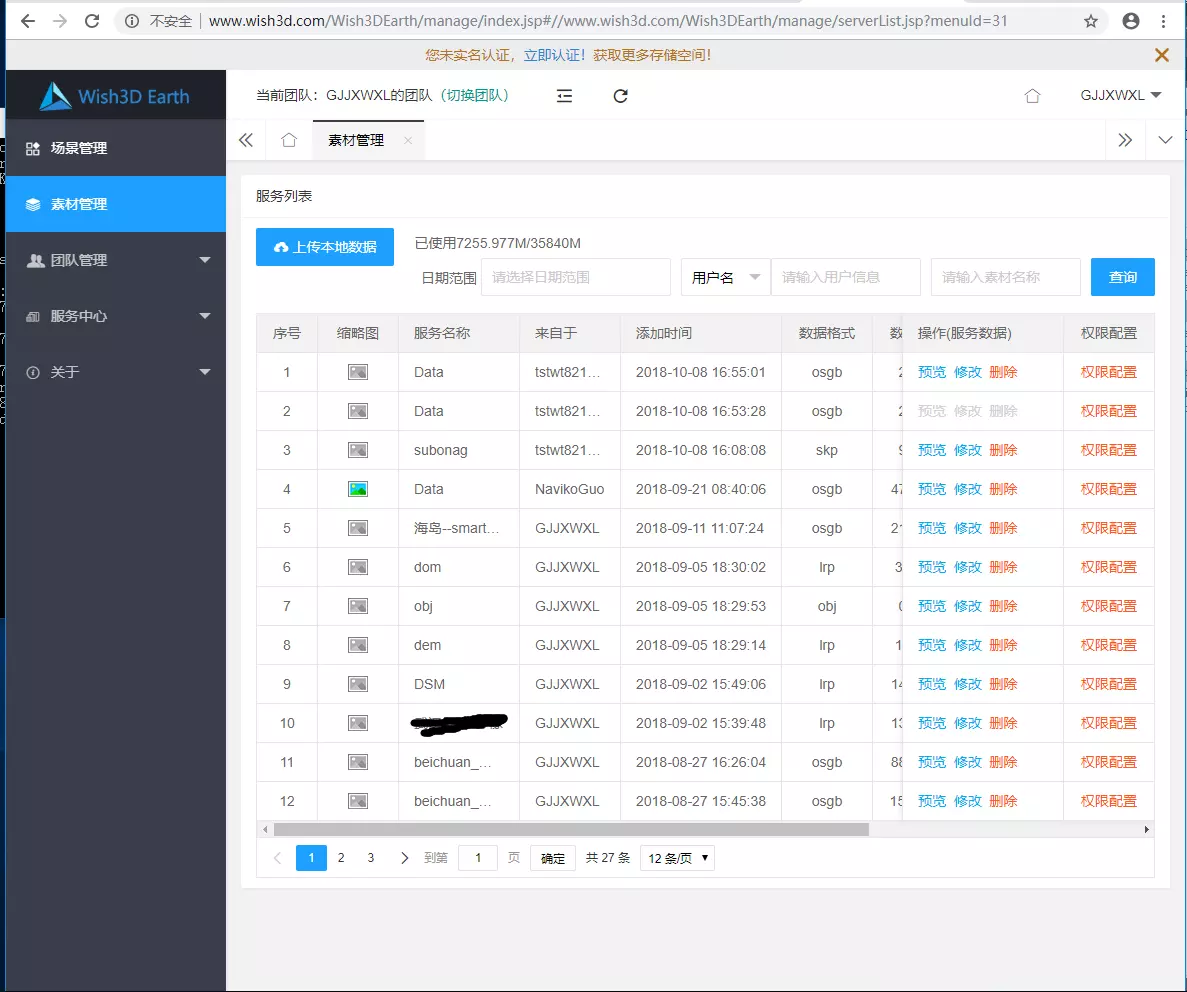Click 修改 for subonag row
This screenshot has width=1187, height=992.
tap(967, 450)
